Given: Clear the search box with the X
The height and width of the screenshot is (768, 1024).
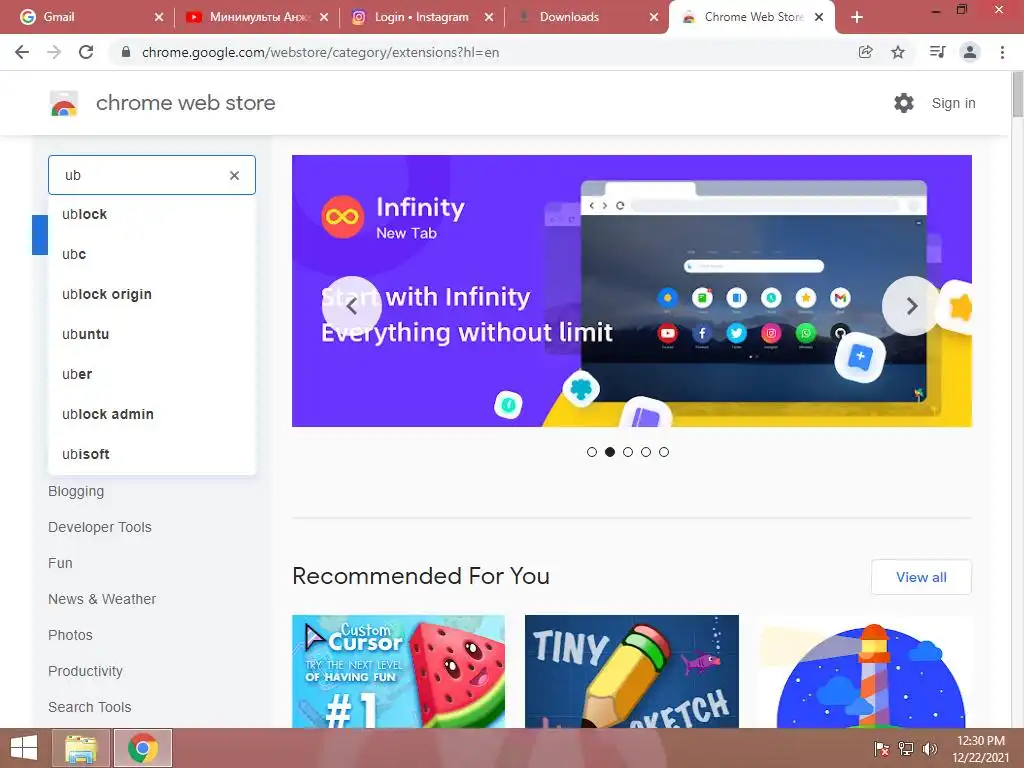Looking at the screenshot, I should 234,175.
